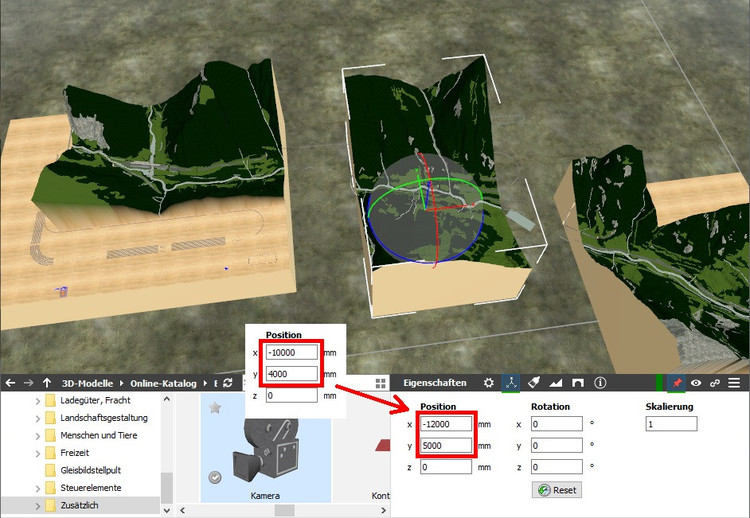
Task: Click the green layer indicator in properties bar
Action: tap(659, 383)
